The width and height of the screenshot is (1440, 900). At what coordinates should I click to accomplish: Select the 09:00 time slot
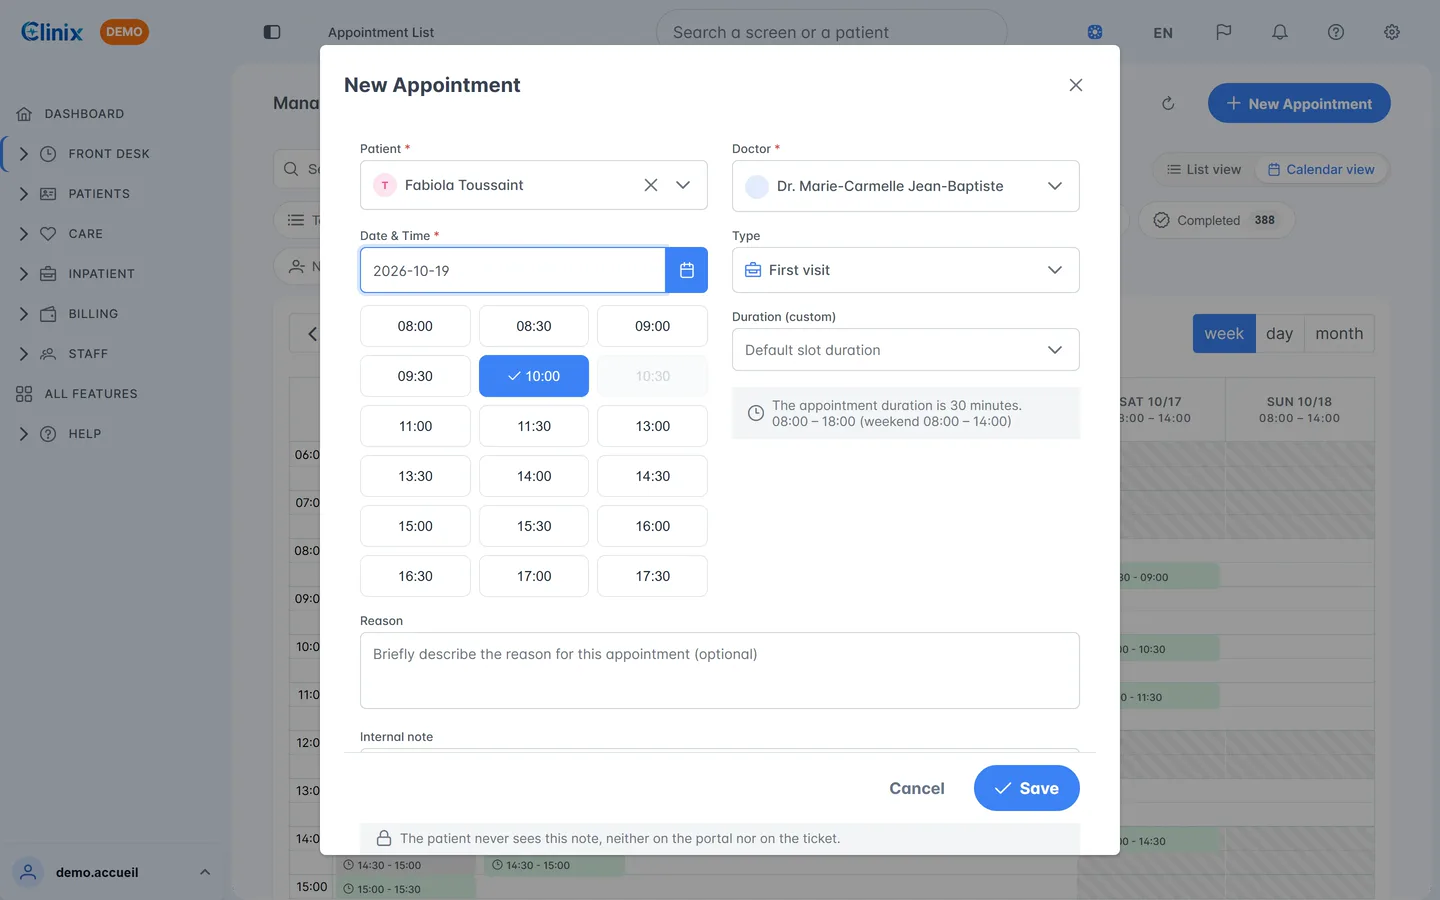pos(652,326)
